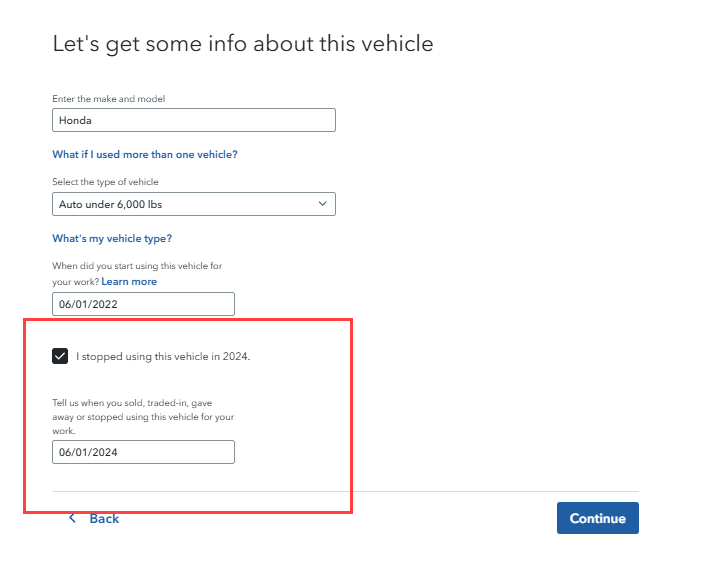
Task: Focus the stop date field showing 06/01/2024
Action: [143, 452]
